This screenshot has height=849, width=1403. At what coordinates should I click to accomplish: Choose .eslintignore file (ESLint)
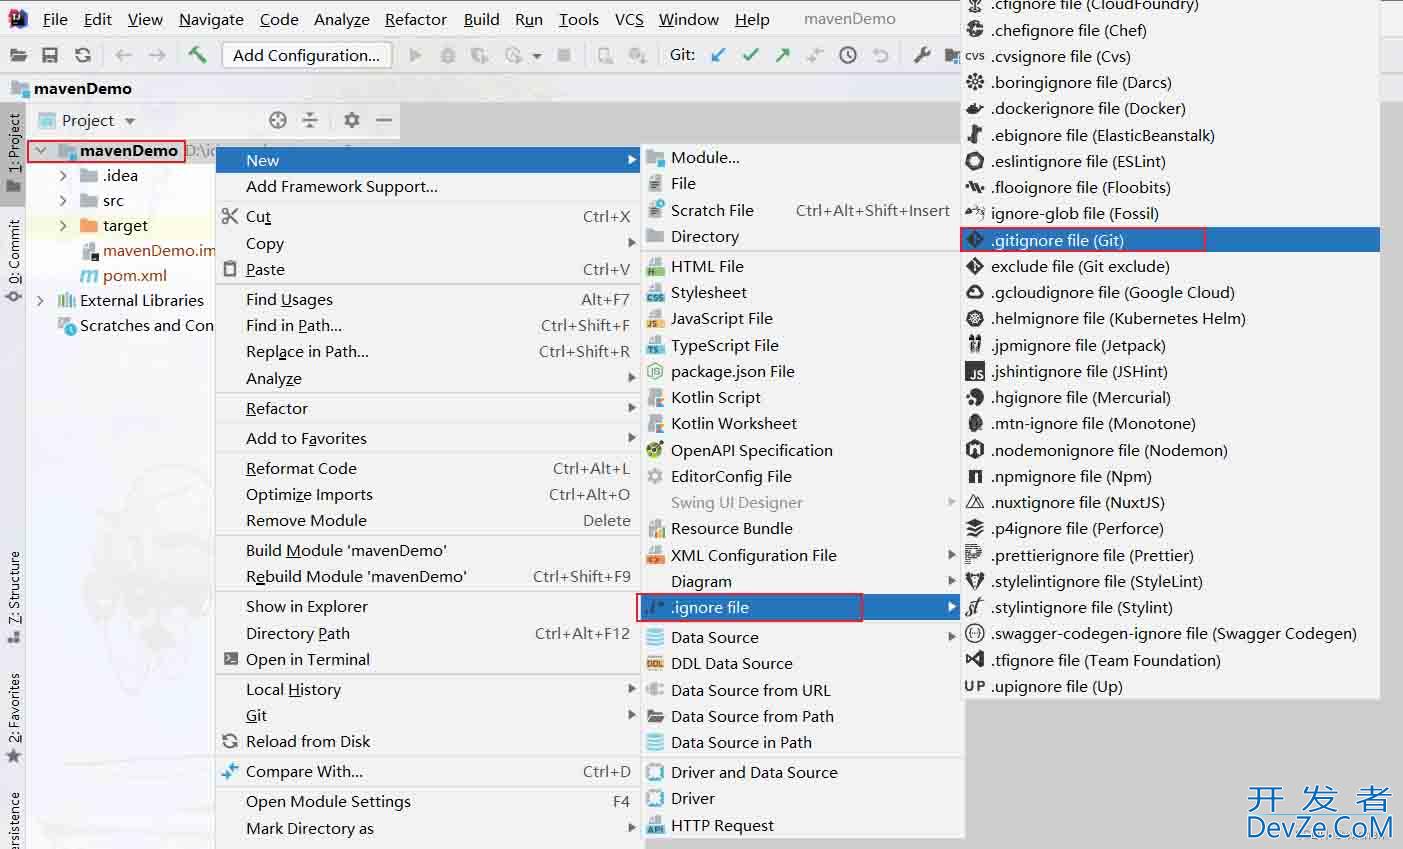[1170, 161]
